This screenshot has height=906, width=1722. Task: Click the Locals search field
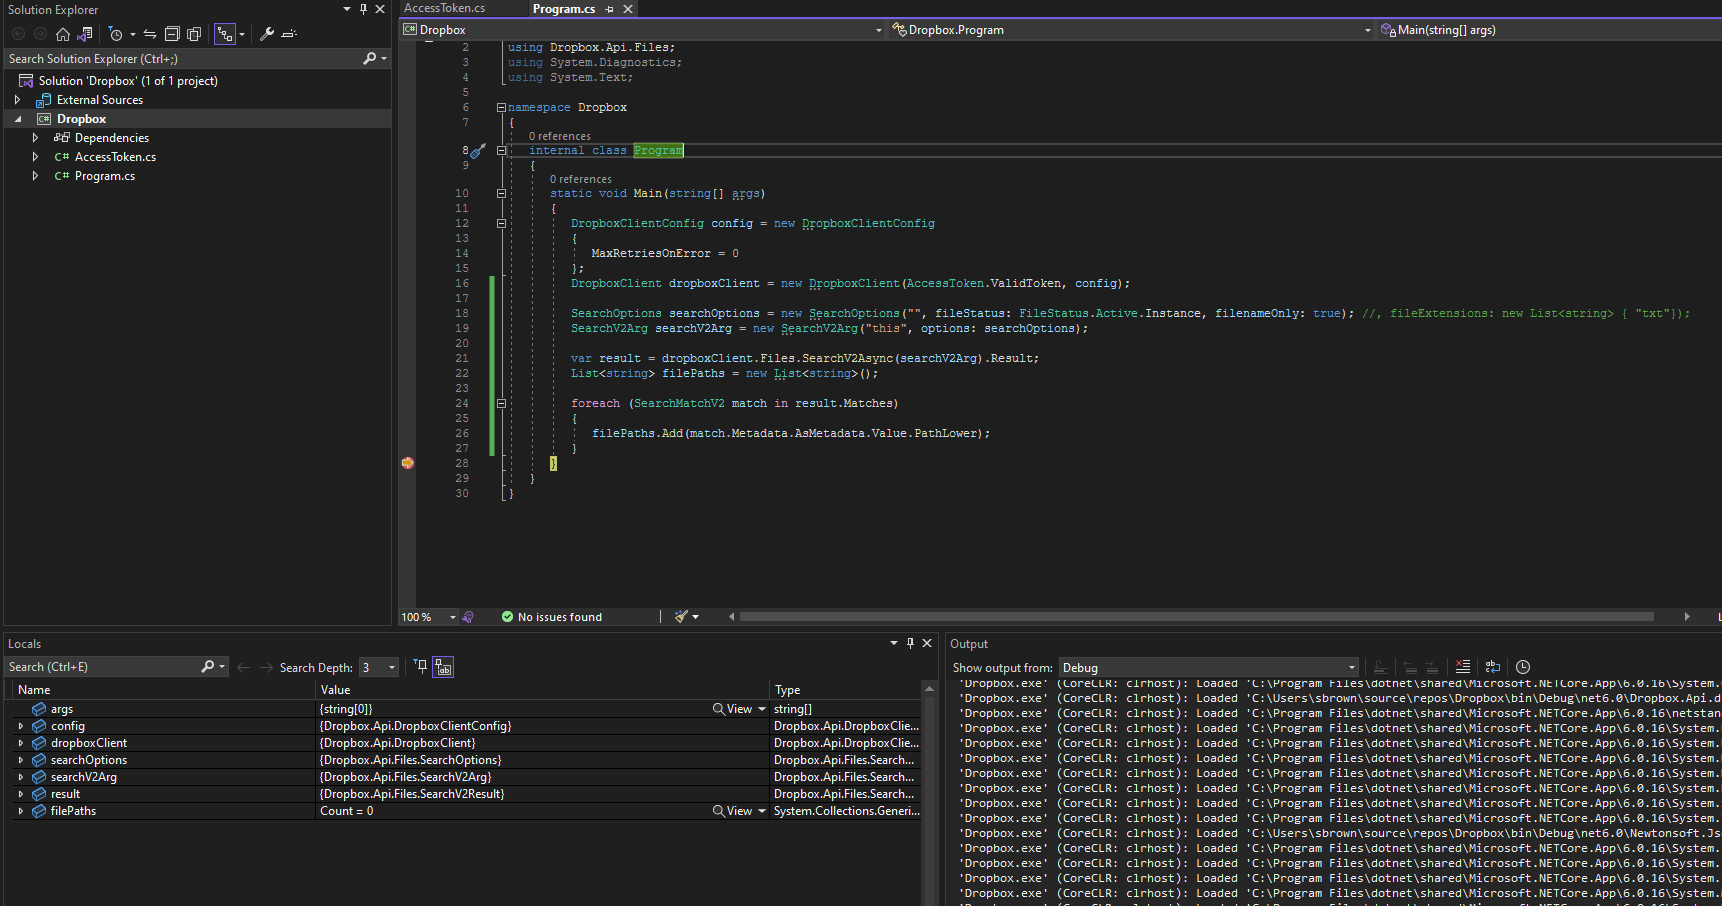coord(103,667)
